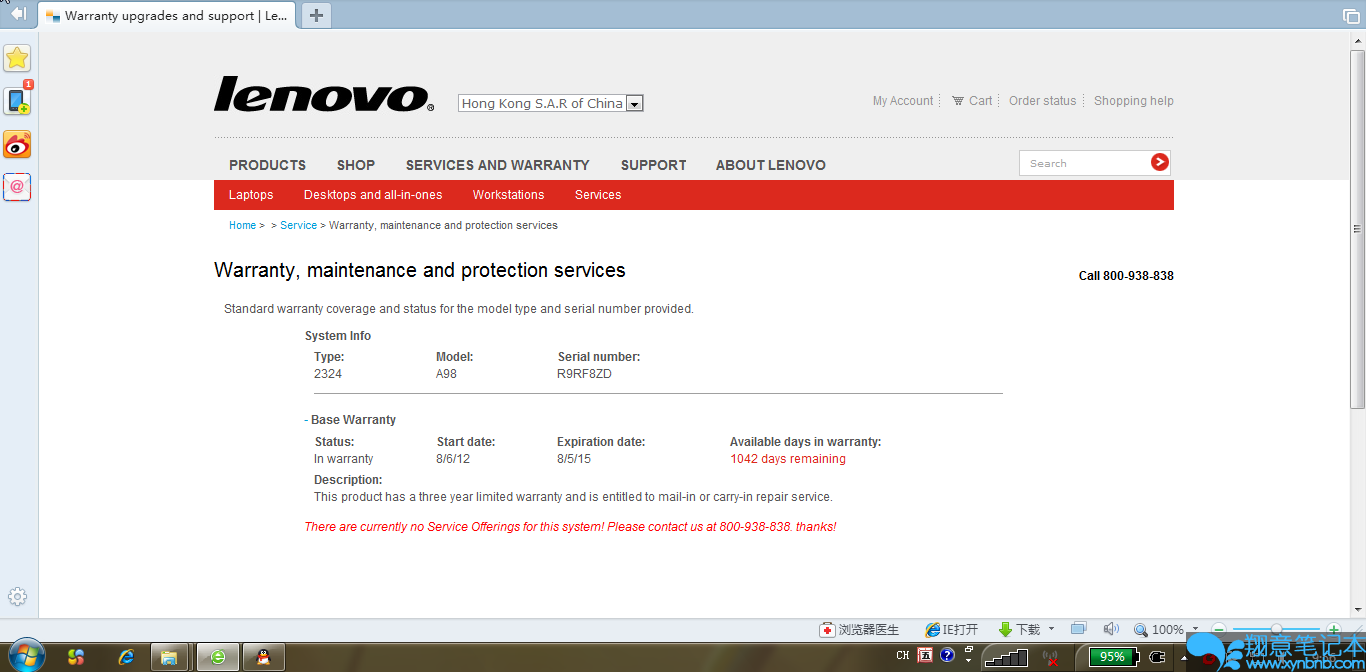Click the network signal bars tray icon
This screenshot has height=672, width=1366.
pos(1007,657)
